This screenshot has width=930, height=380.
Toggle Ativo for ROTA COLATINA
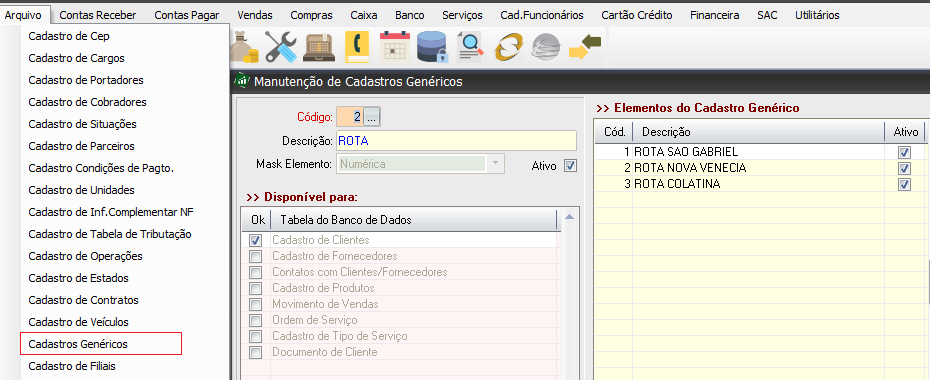[904, 184]
